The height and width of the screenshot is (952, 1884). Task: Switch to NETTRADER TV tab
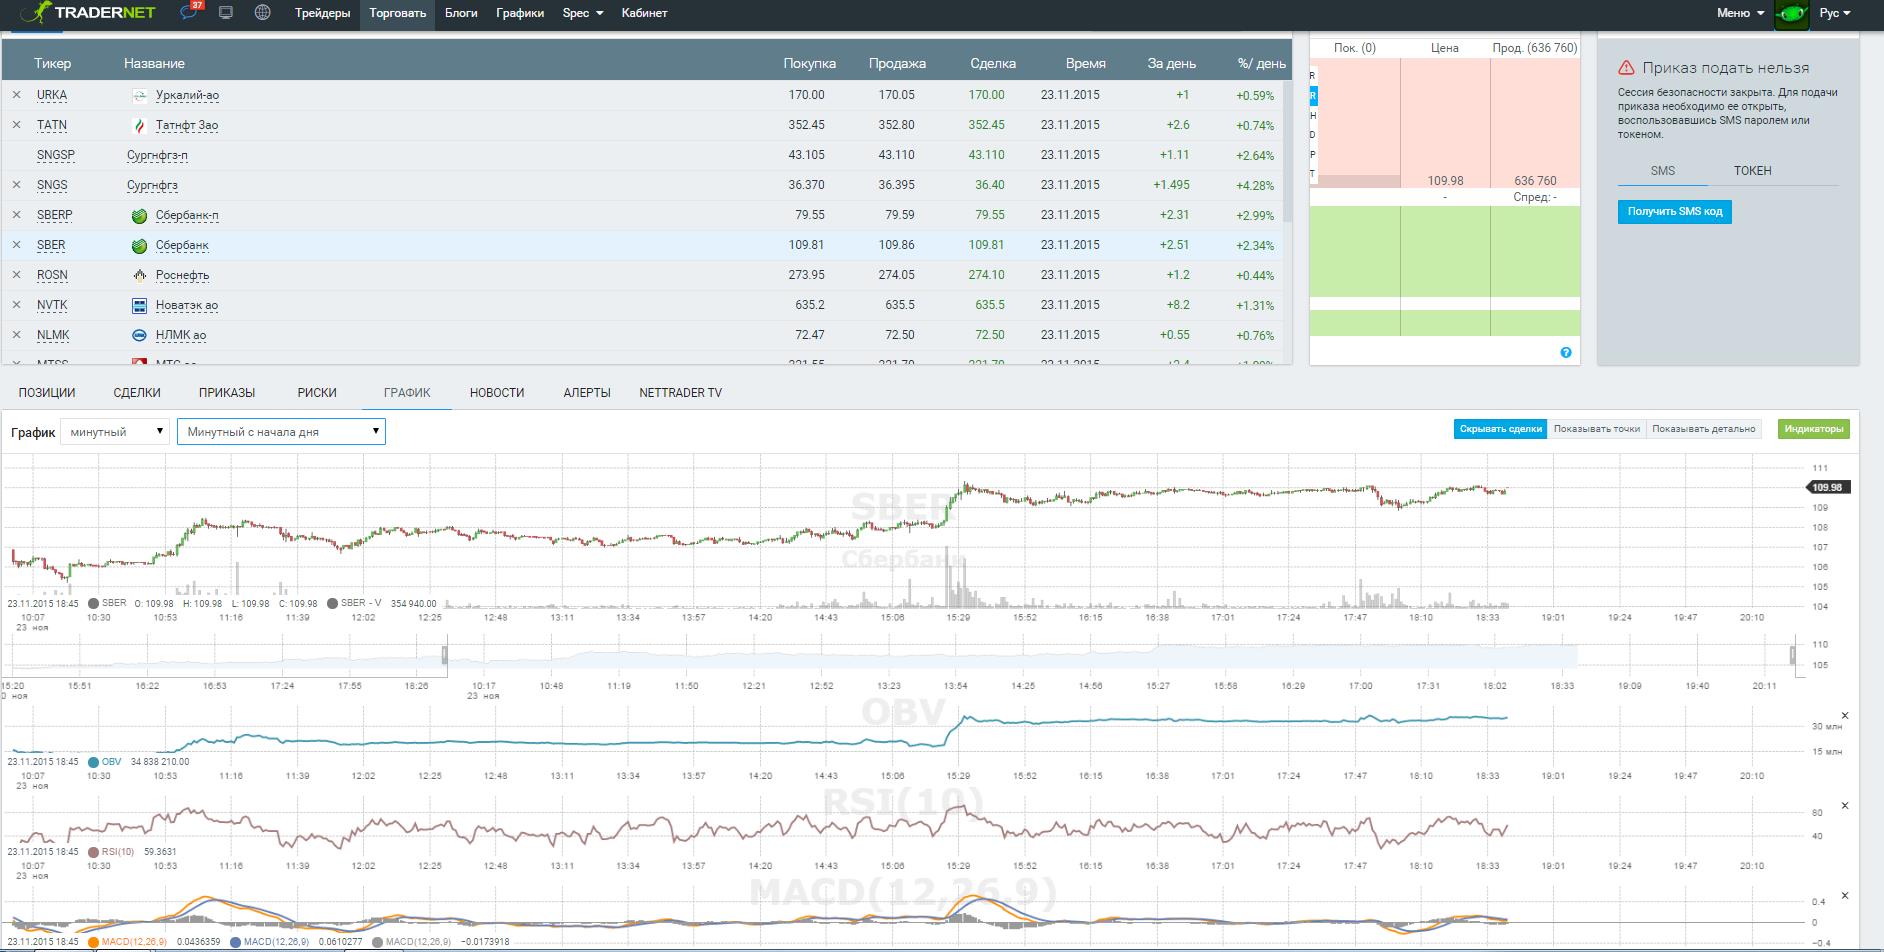(680, 393)
